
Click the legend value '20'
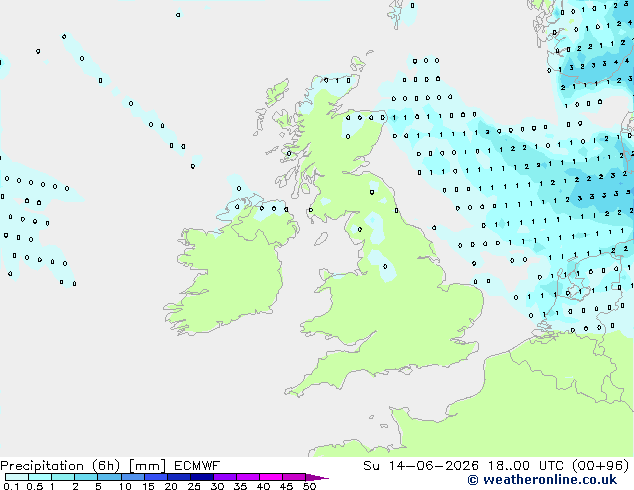coord(171,486)
